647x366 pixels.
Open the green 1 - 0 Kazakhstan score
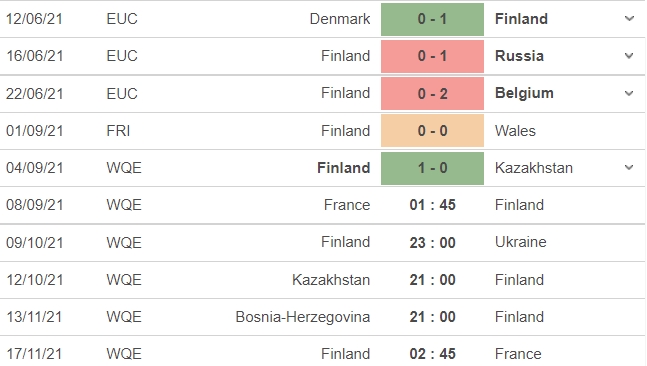(432, 168)
